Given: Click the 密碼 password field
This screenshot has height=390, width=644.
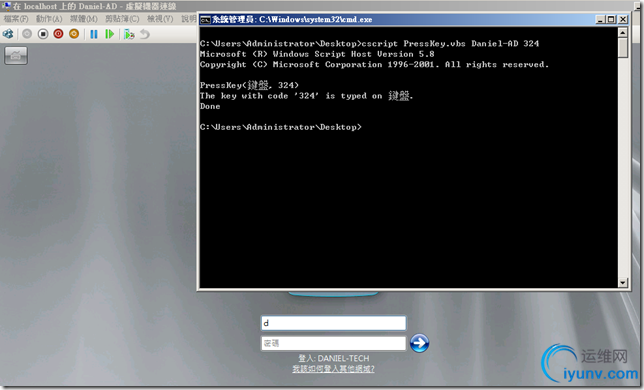Looking at the screenshot, I should coord(334,343).
